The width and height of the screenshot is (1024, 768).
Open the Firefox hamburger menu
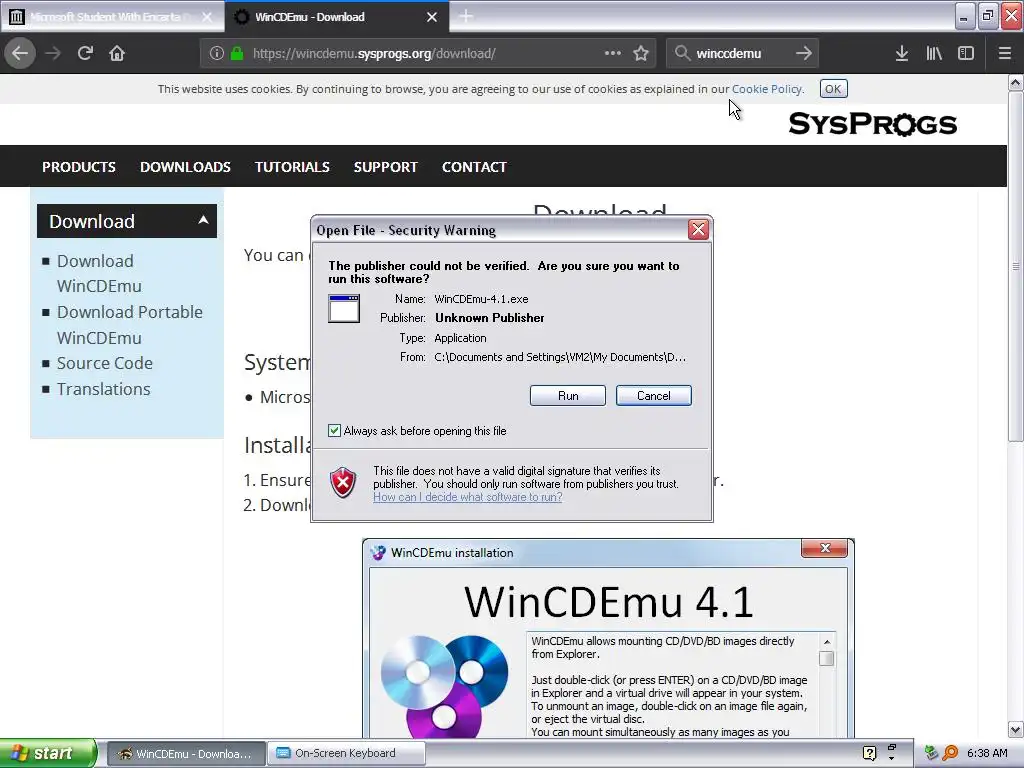[x=1005, y=53]
